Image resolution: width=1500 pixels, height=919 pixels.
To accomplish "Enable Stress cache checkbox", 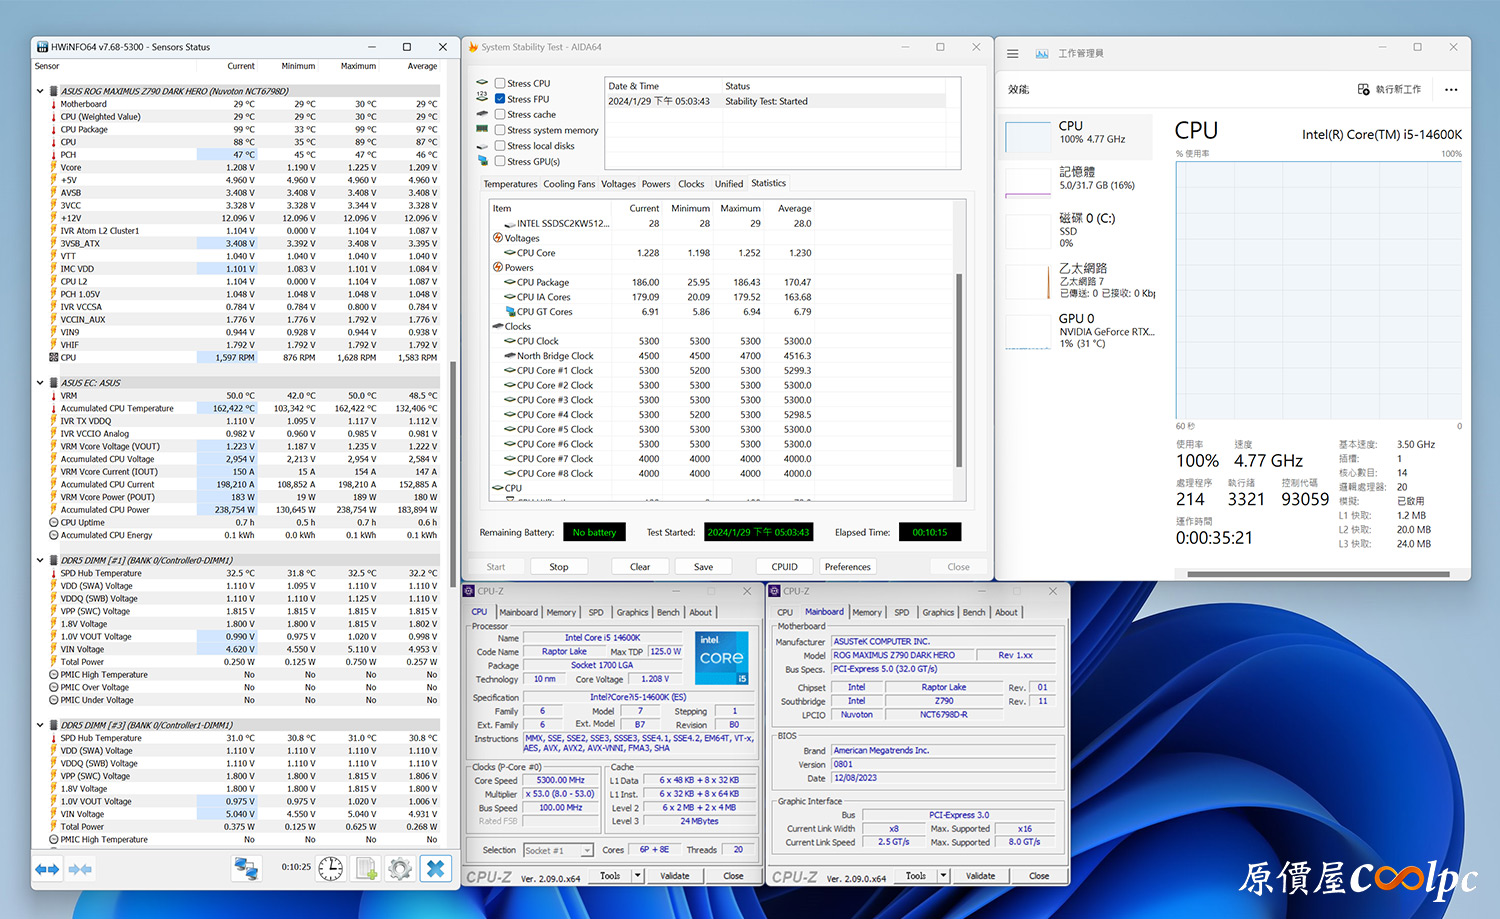I will tap(500, 114).
